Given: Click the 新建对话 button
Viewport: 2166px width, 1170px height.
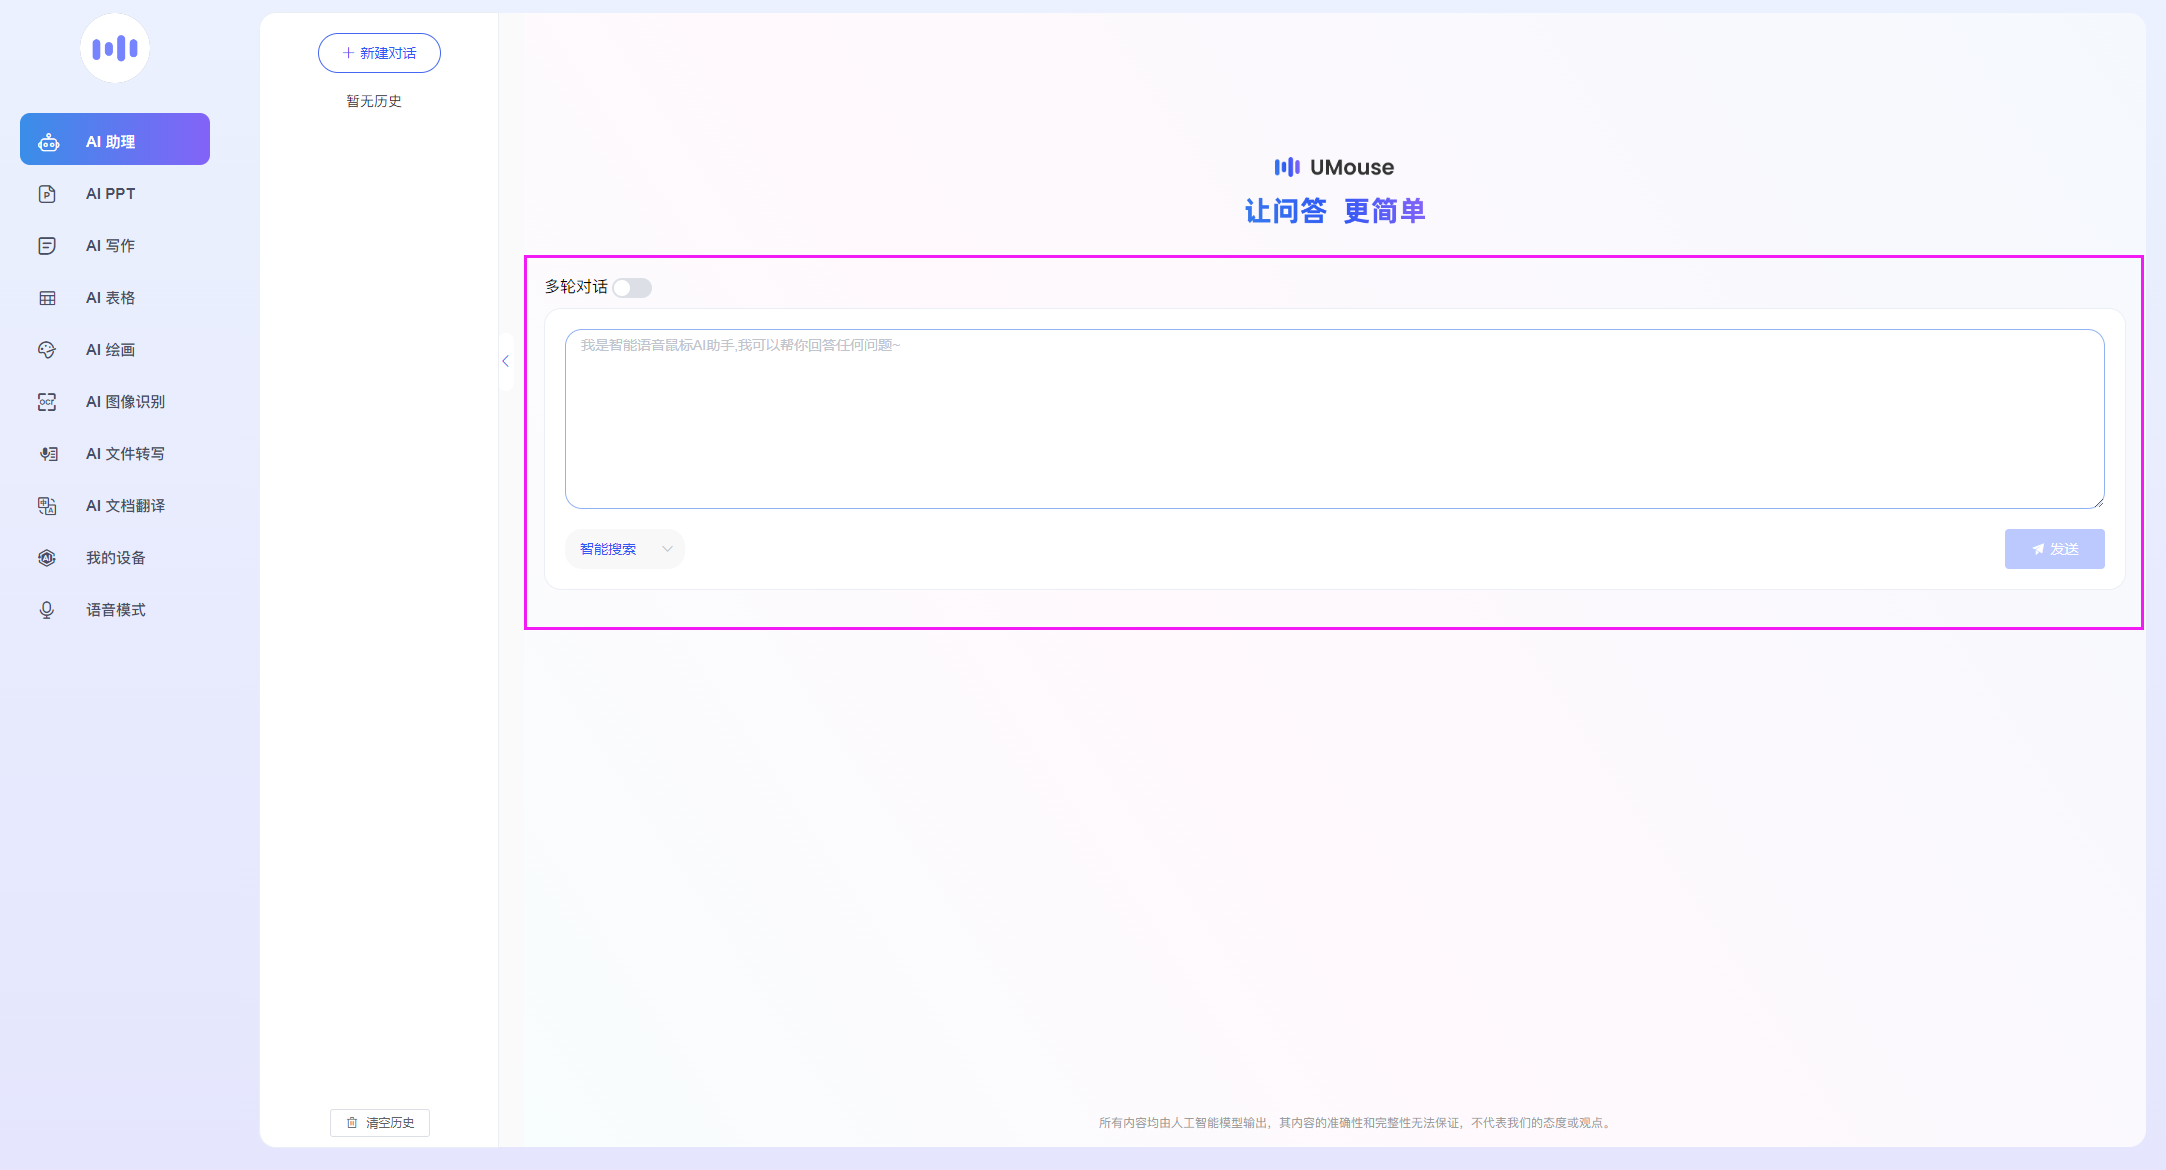Looking at the screenshot, I should (x=379, y=53).
